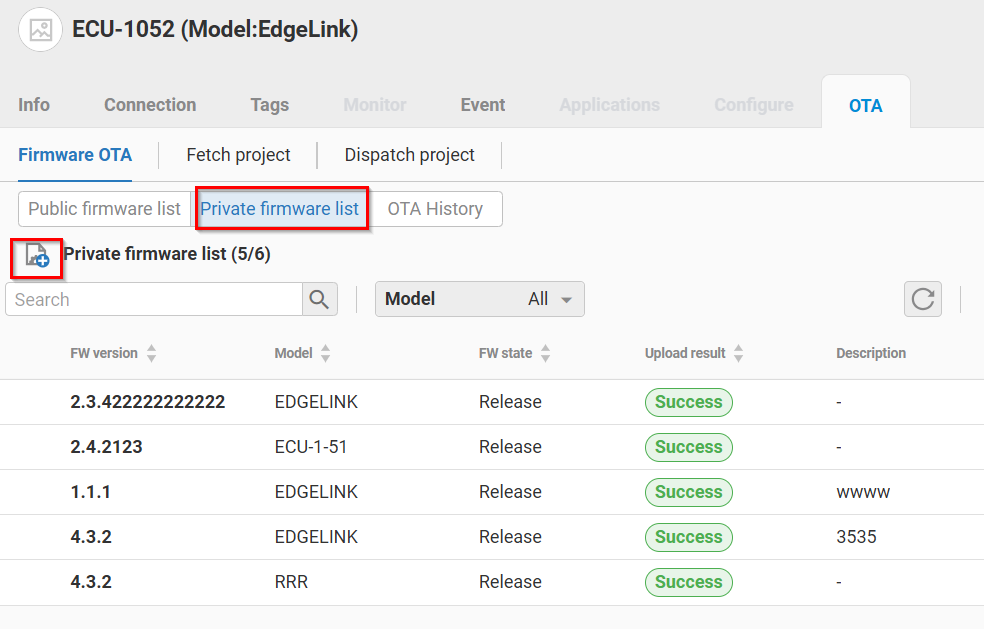Click the search magnifier icon
This screenshot has height=629, width=984.
(x=319, y=299)
